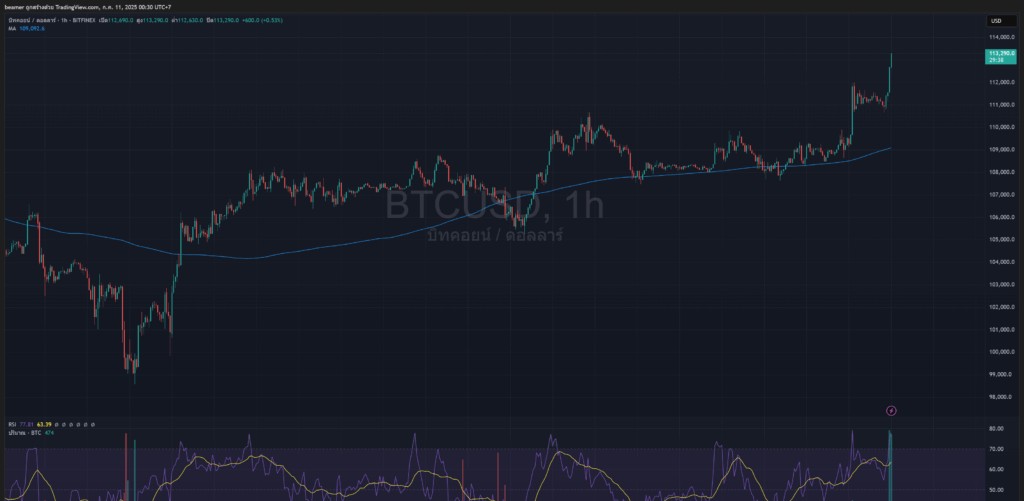Image resolution: width=1024 pixels, height=501 pixels.
Task: Click the 100,000.0 price axis label
Action: [x=1001, y=352]
